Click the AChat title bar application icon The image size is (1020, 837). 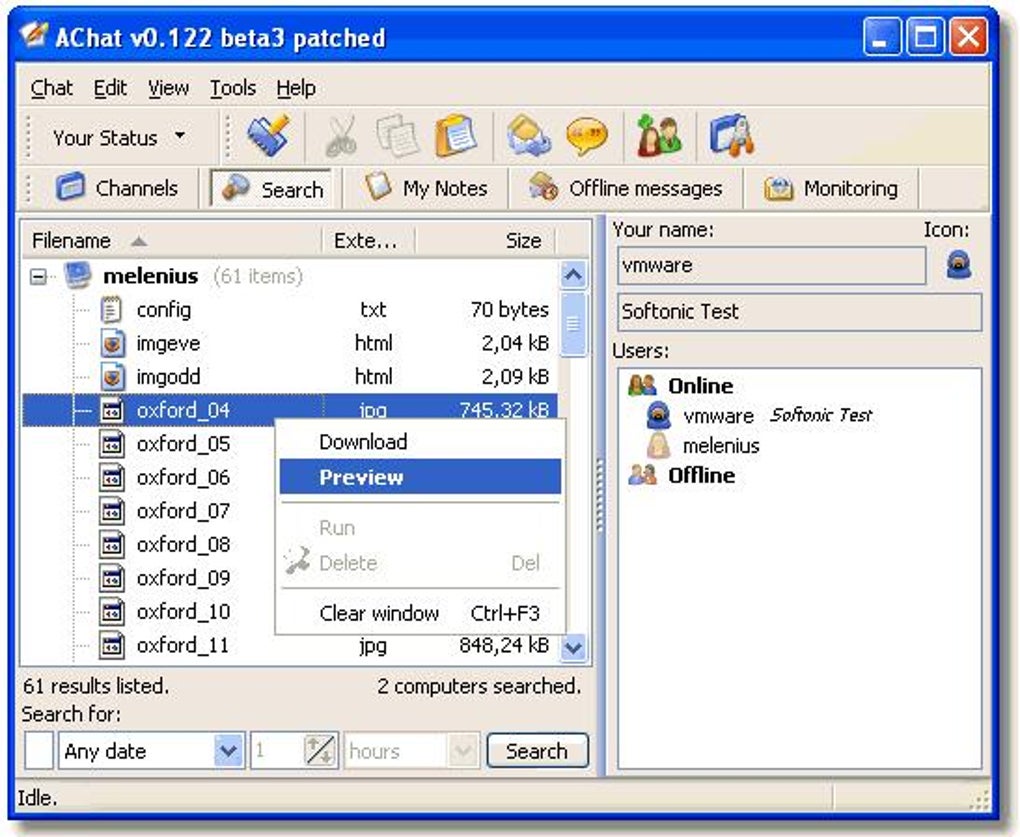tap(33, 36)
